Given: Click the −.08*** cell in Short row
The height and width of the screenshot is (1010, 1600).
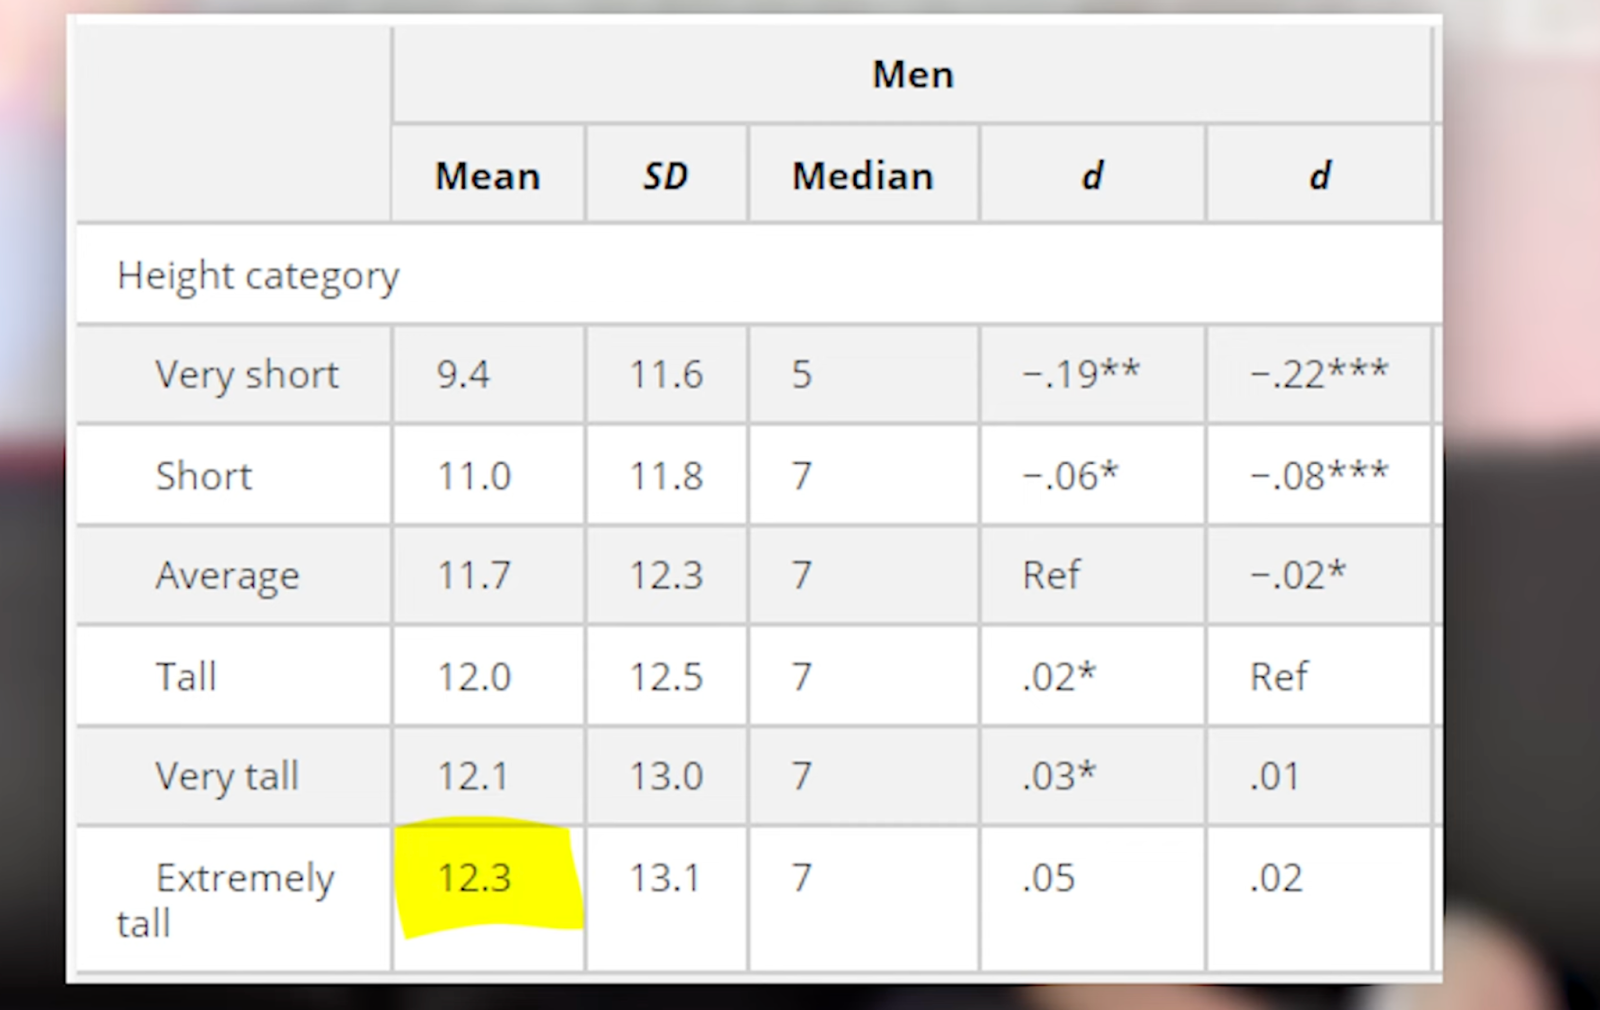Looking at the screenshot, I should click(x=1319, y=475).
